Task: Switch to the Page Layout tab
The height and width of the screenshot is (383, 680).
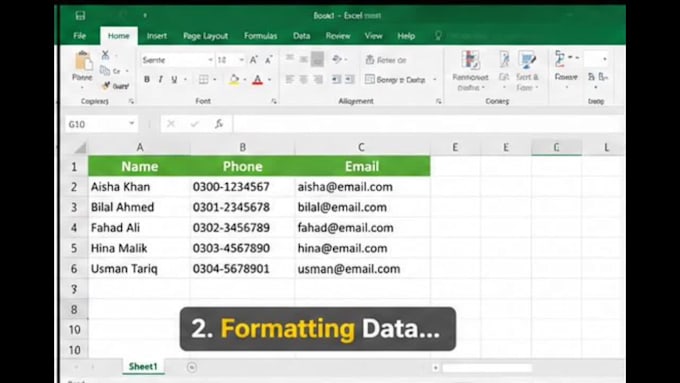Action: pos(205,36)
